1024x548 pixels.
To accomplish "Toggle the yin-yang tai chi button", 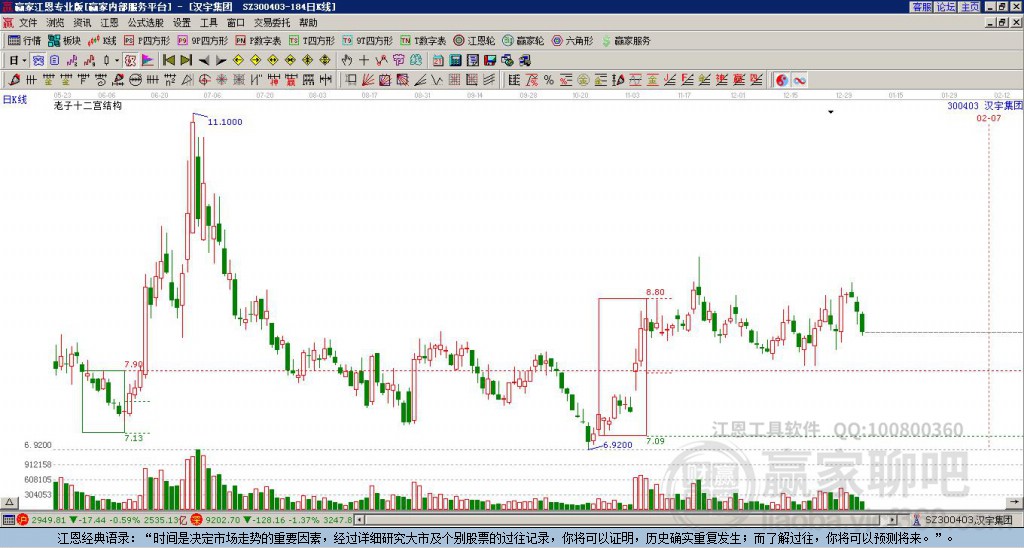I will (x=782, y=80).
